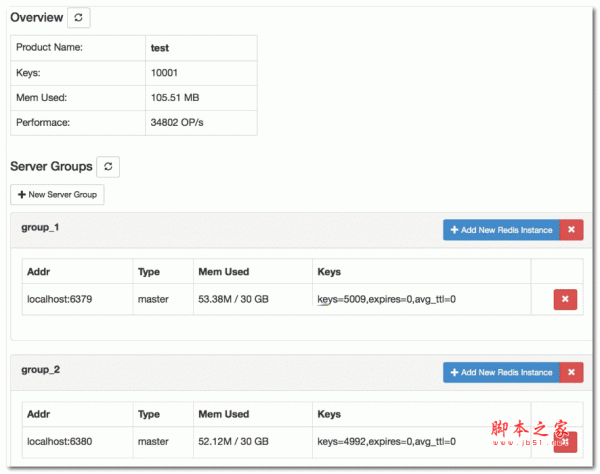This screenshot has width=600, height=474.
Task: Add New Redis Instance to group_1
Action: pyautogui.click(x=501, y=230)
